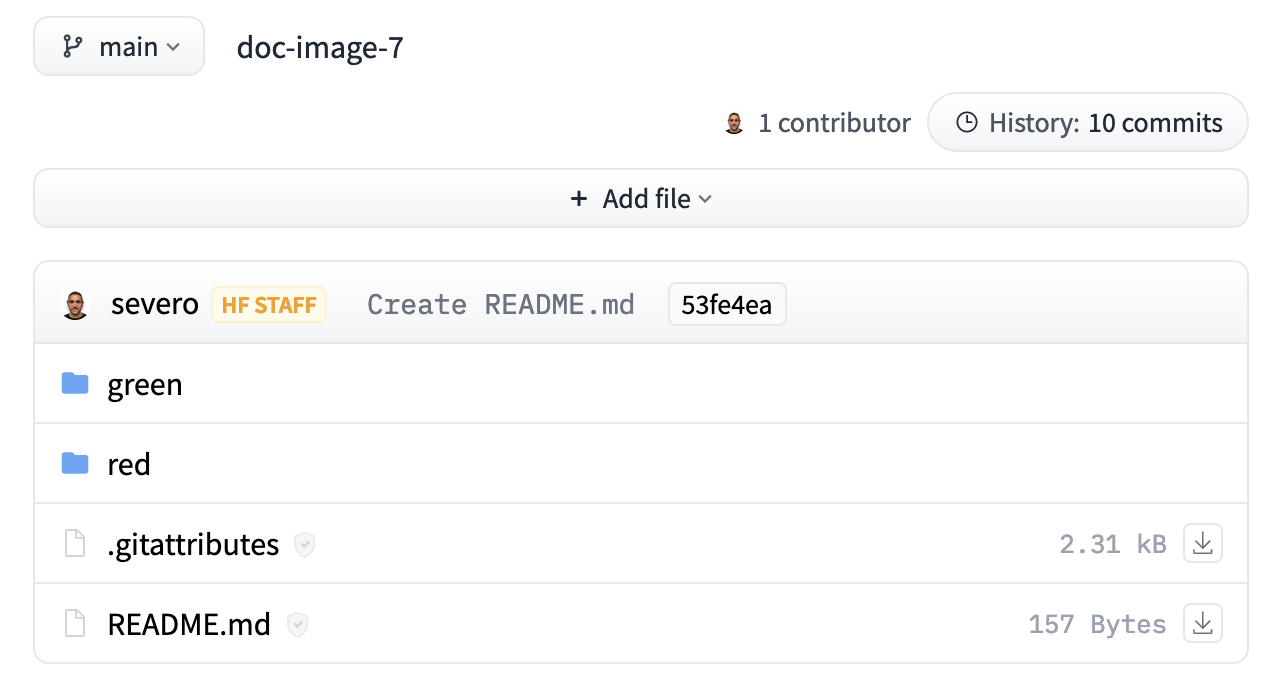This screenshot has height=678, width=1276.
Task: Expand the Add file dropdown
Action: click(641, 199)
